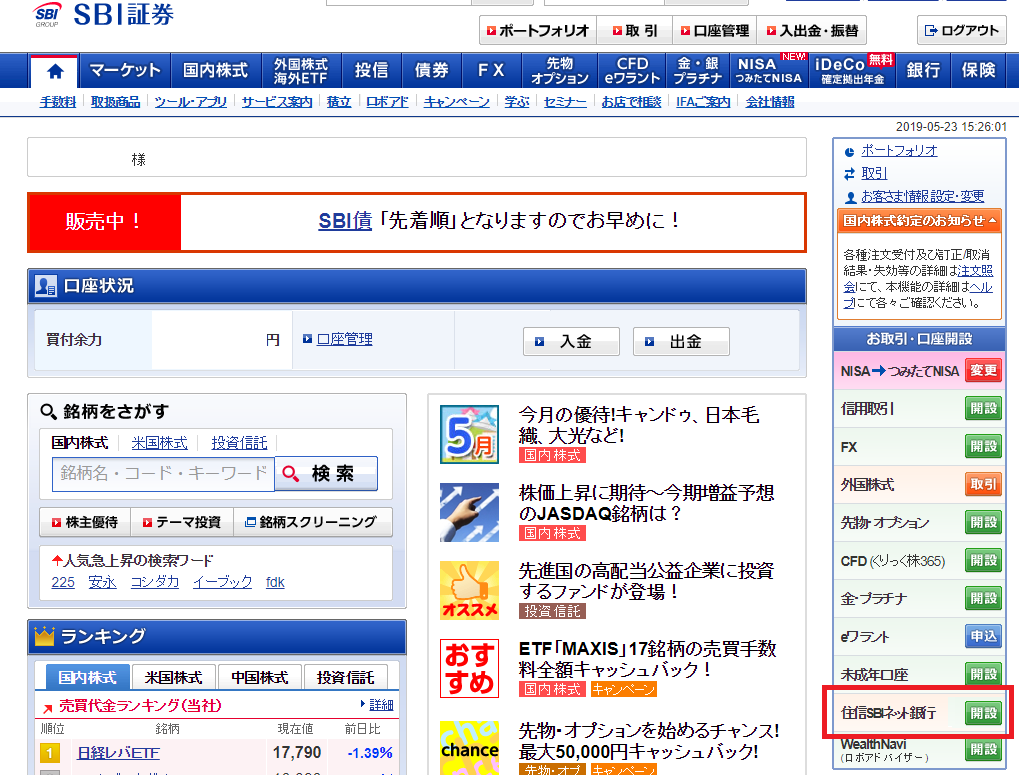Open the マーケット menu
This screenshot has width=1019, height=775.
(124, 70)
